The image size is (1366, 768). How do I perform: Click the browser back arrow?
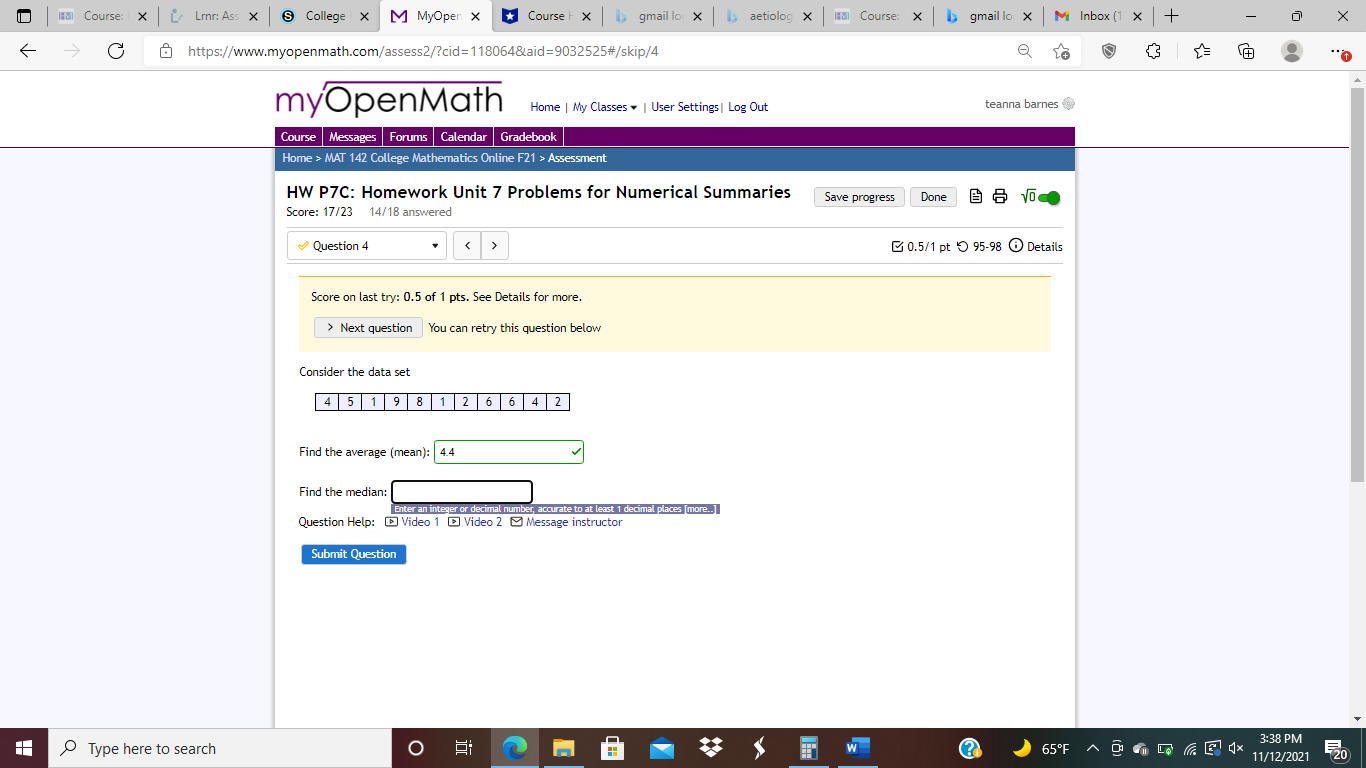[x=28, y=51]
